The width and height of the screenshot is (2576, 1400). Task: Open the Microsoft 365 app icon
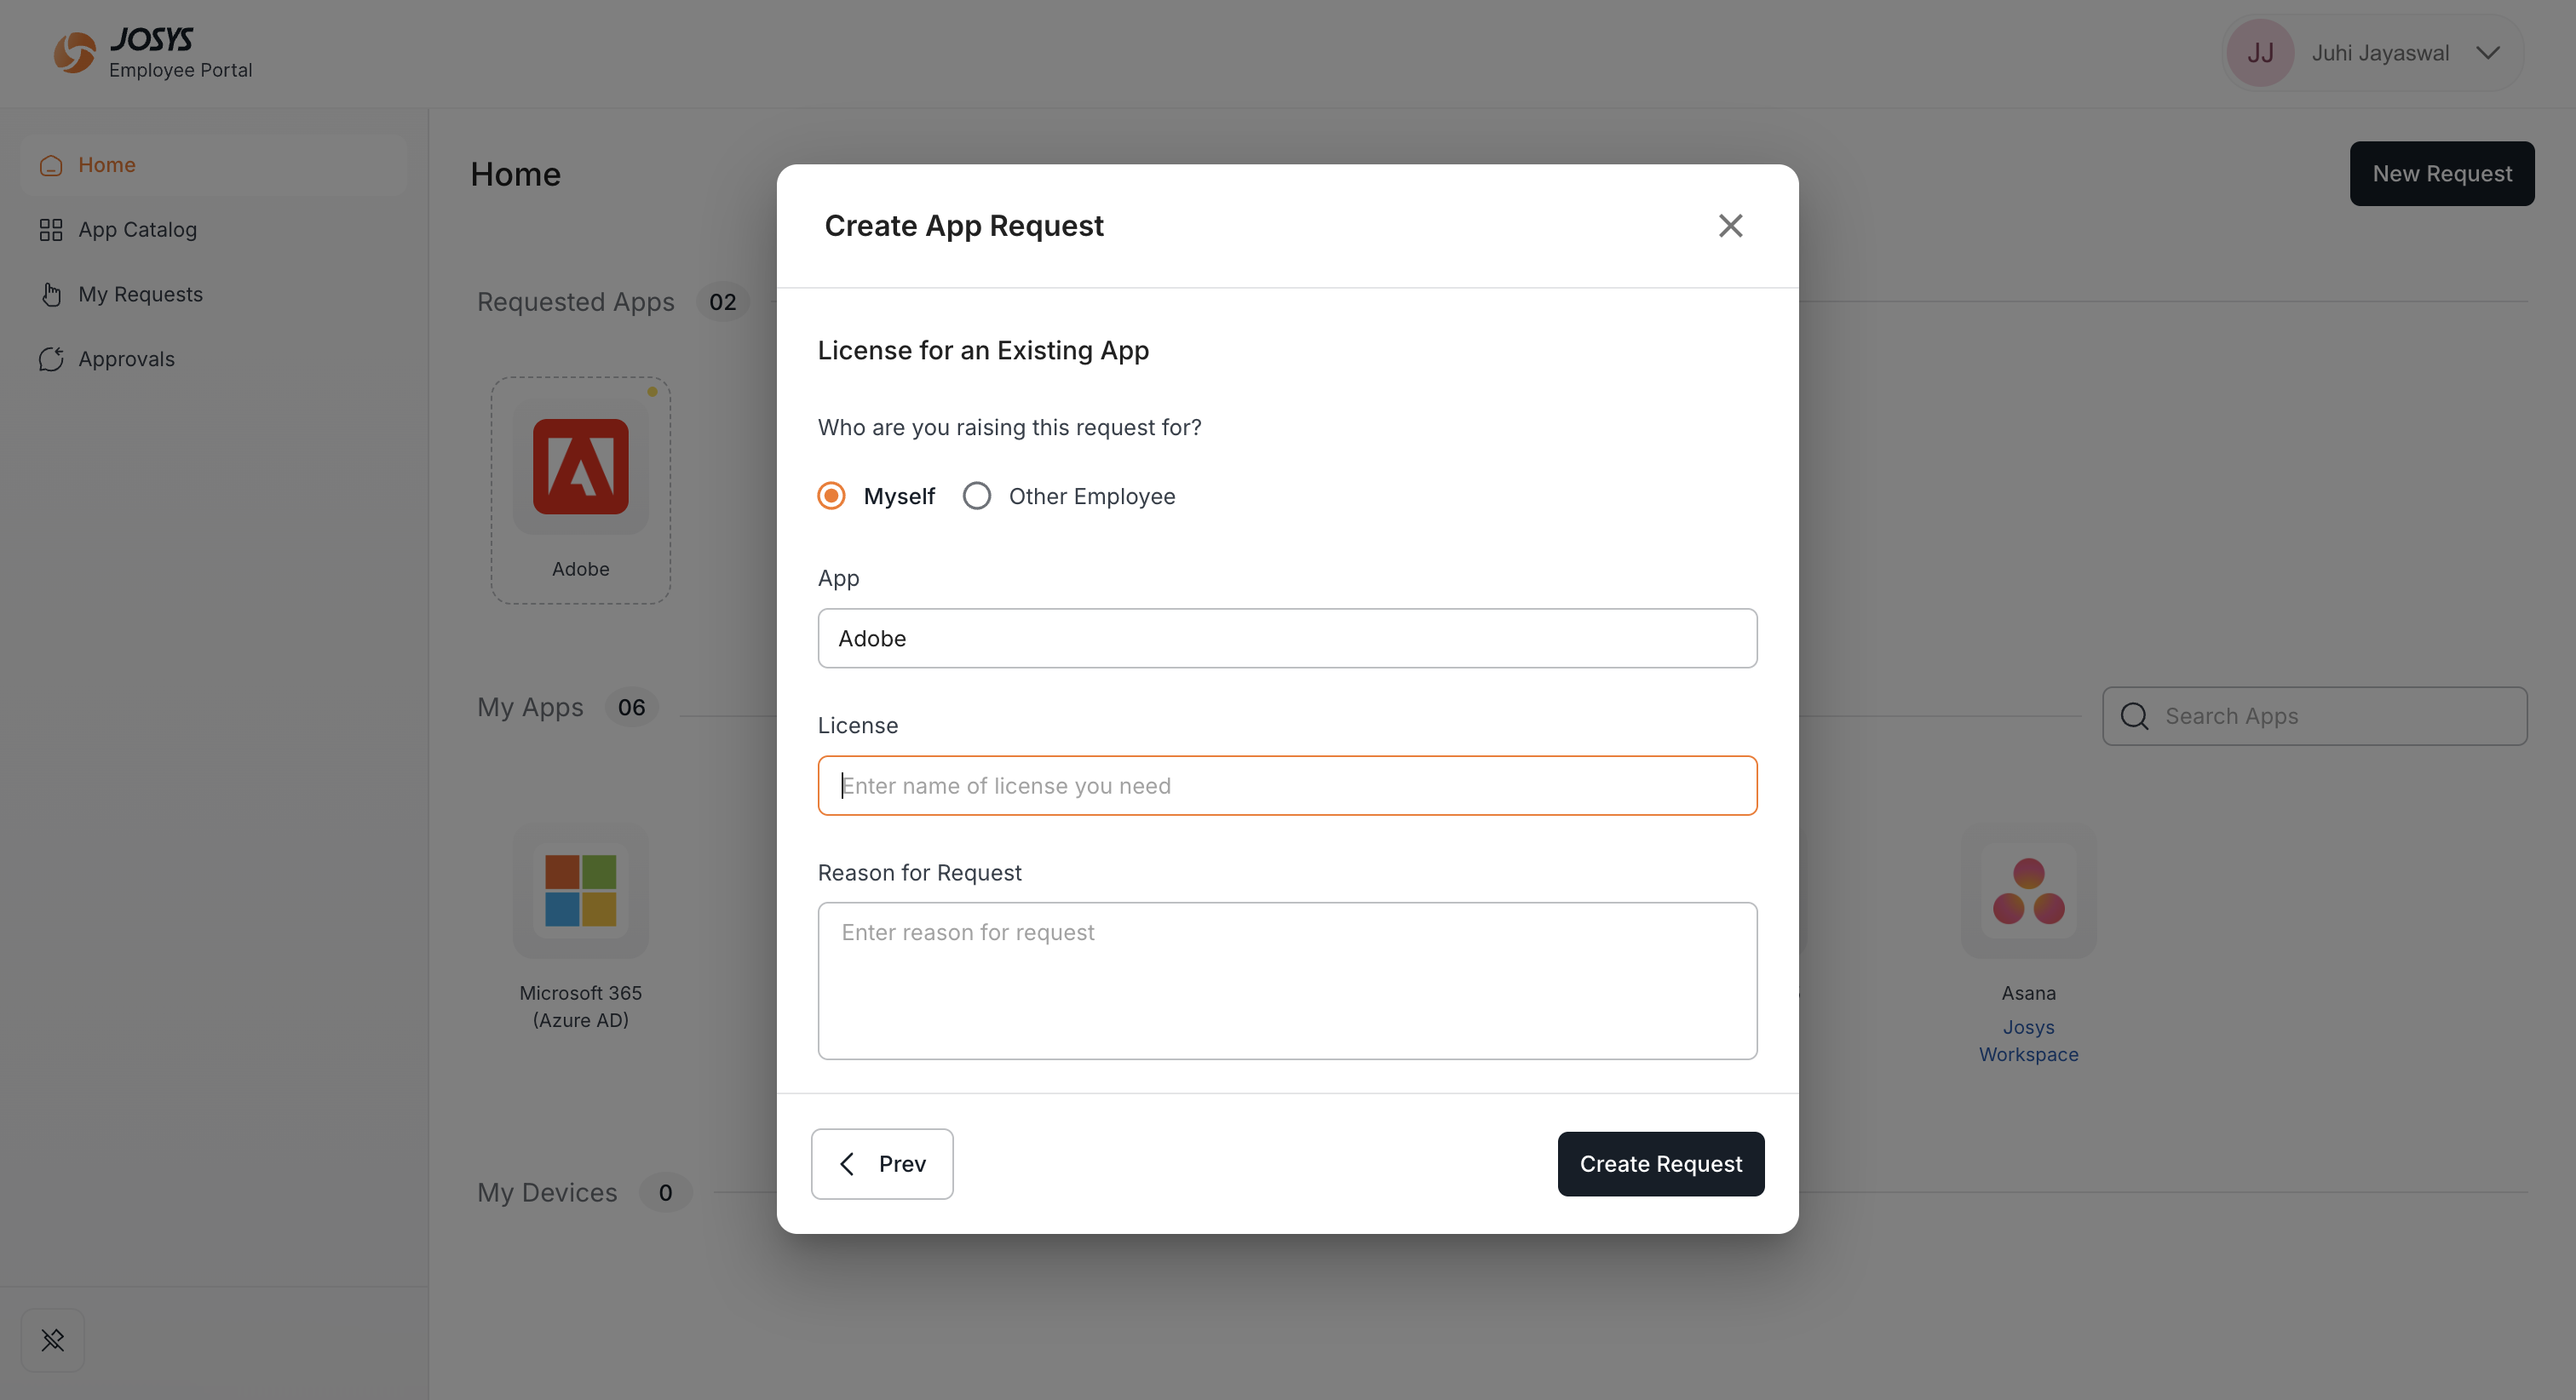581,890
